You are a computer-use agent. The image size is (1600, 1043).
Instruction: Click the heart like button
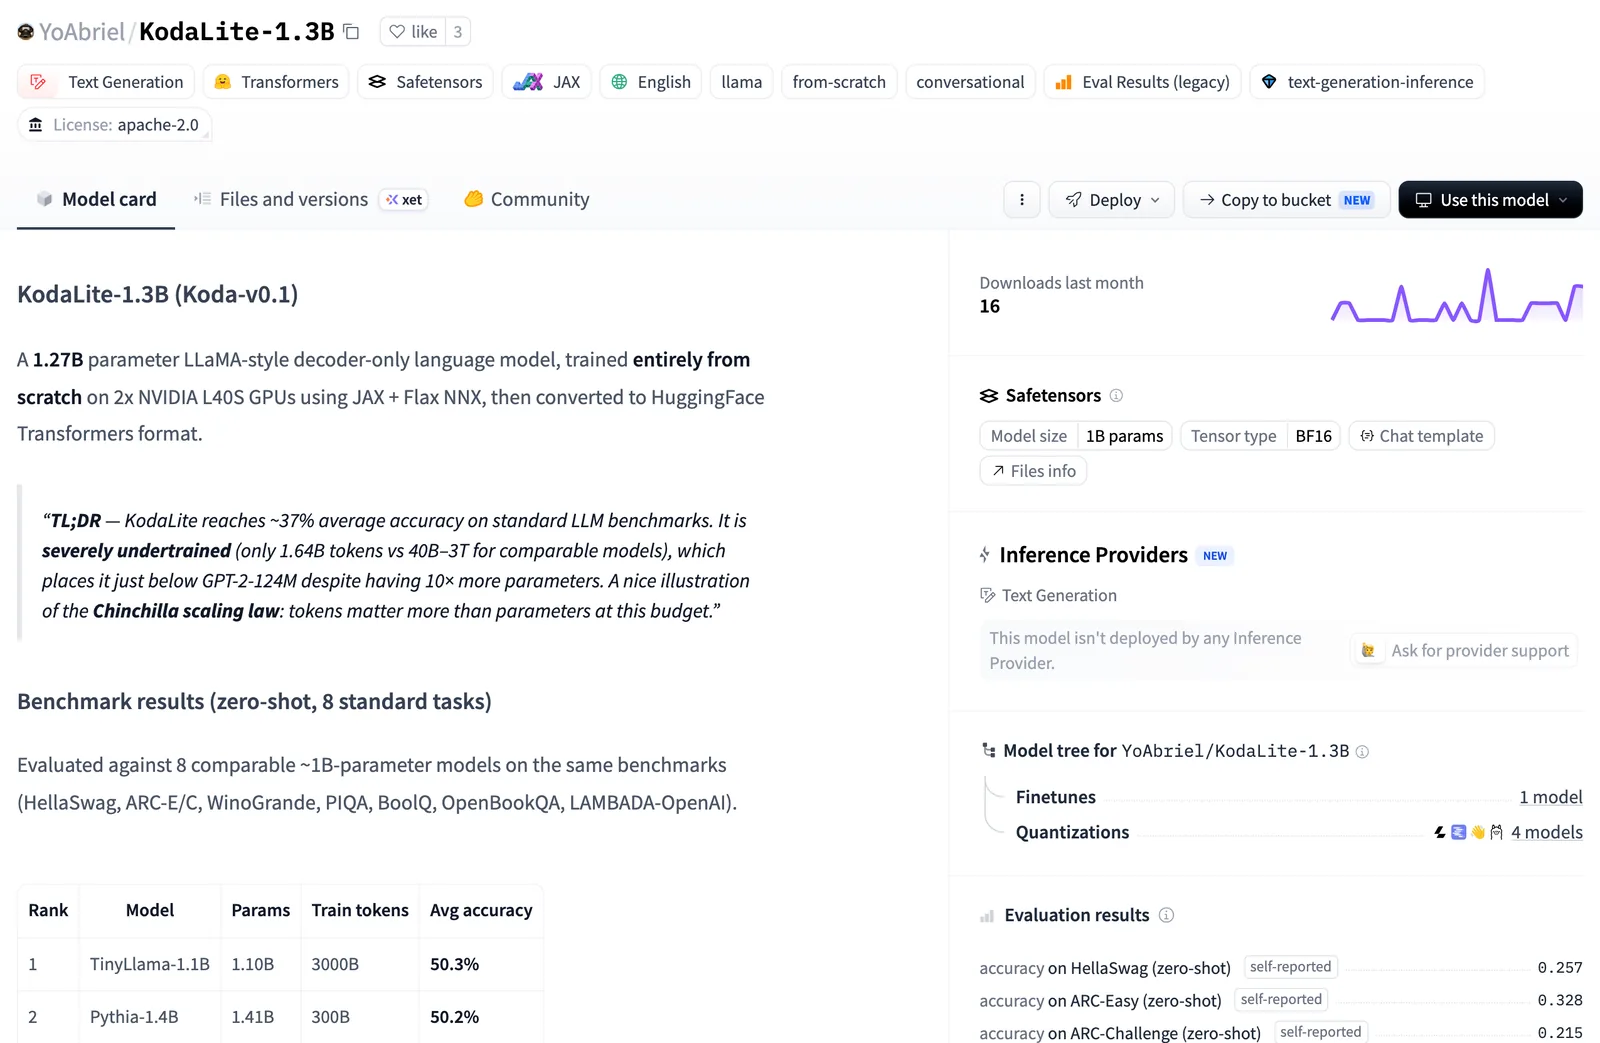[413, 32]
